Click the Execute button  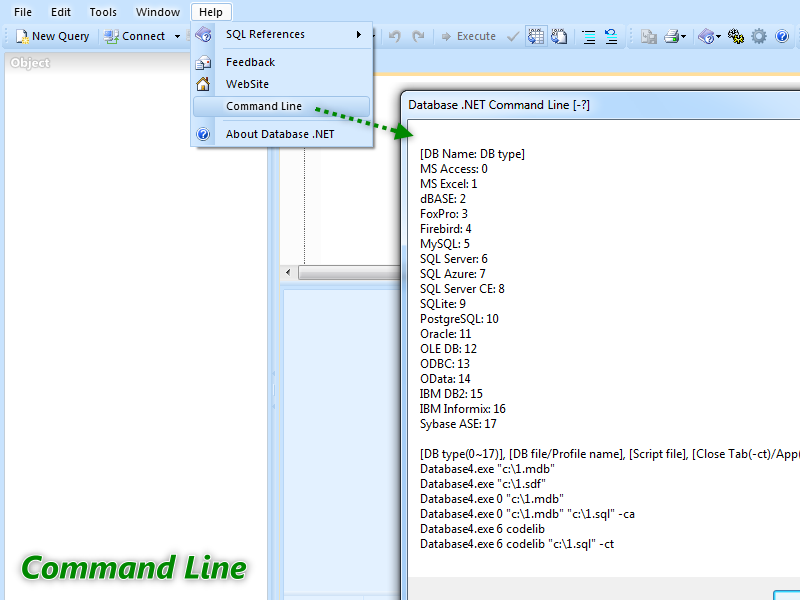click(468, 36)
